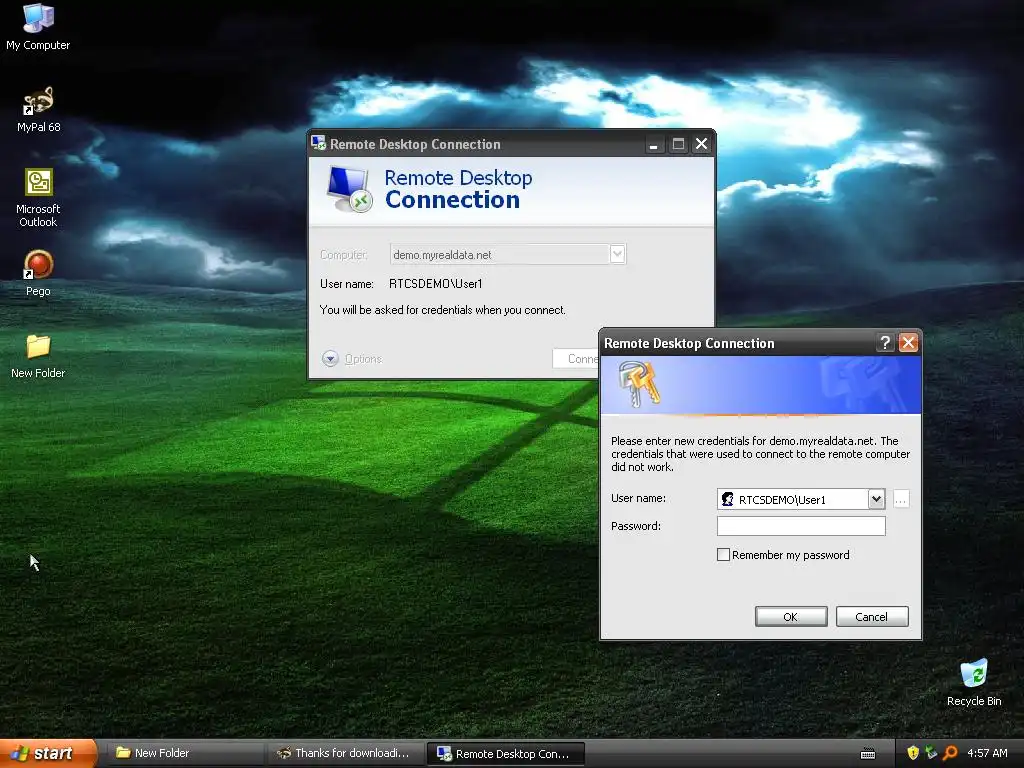Select the Microsoft Outlook desktop icon
The width and height of the screenshot is (1024, 768).
point(38,198)
